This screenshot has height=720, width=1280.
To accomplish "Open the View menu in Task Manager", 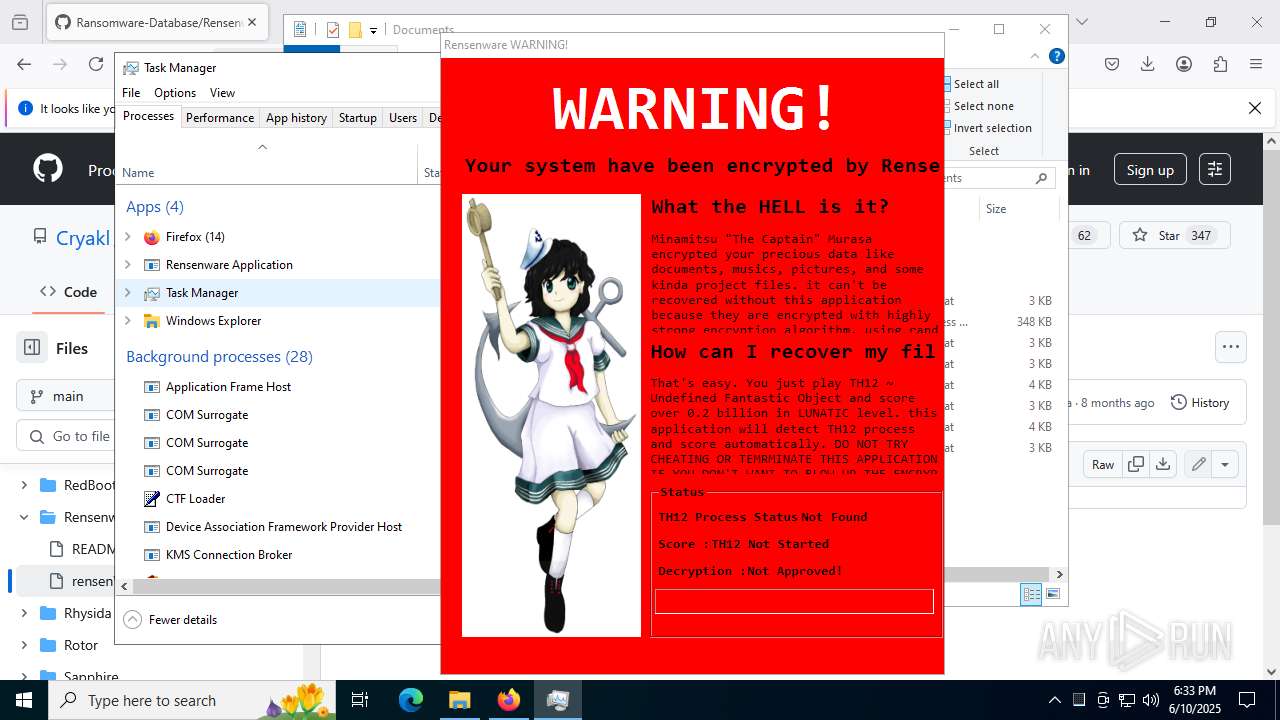I will (x=222, y=93).
